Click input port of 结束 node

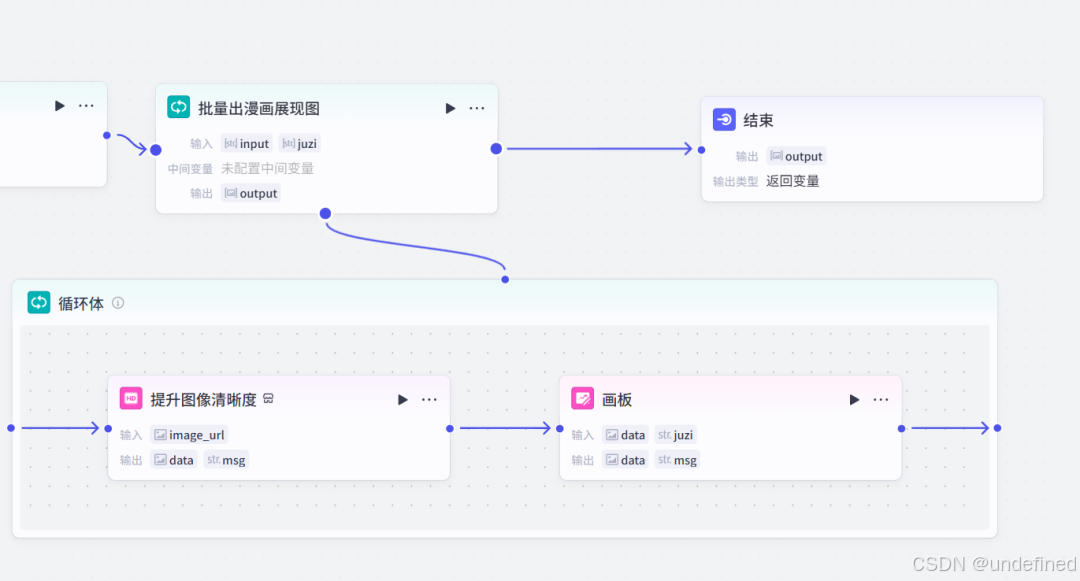[x=701, y=149]
